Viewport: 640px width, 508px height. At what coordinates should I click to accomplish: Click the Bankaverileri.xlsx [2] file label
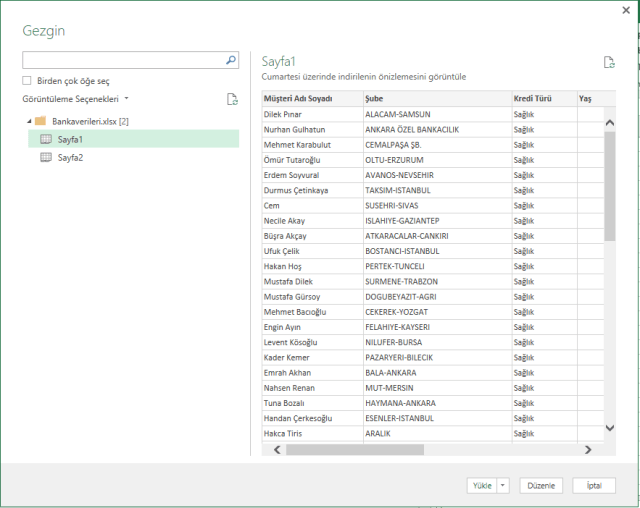(90, 121)
